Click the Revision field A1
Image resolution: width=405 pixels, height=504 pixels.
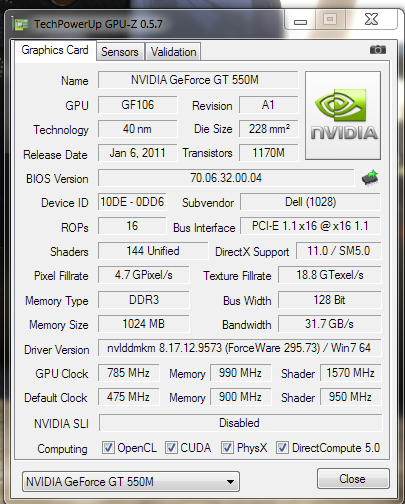coord(268,105)
